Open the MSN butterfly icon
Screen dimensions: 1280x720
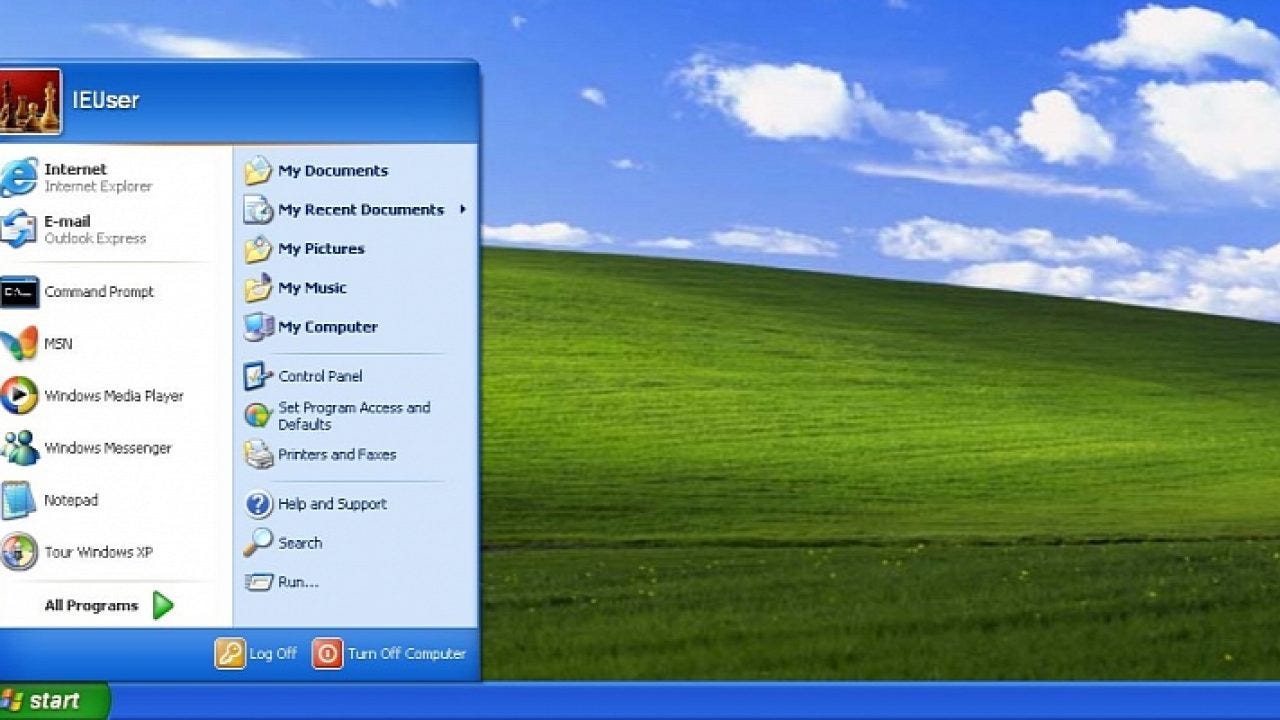coord(18,344)
